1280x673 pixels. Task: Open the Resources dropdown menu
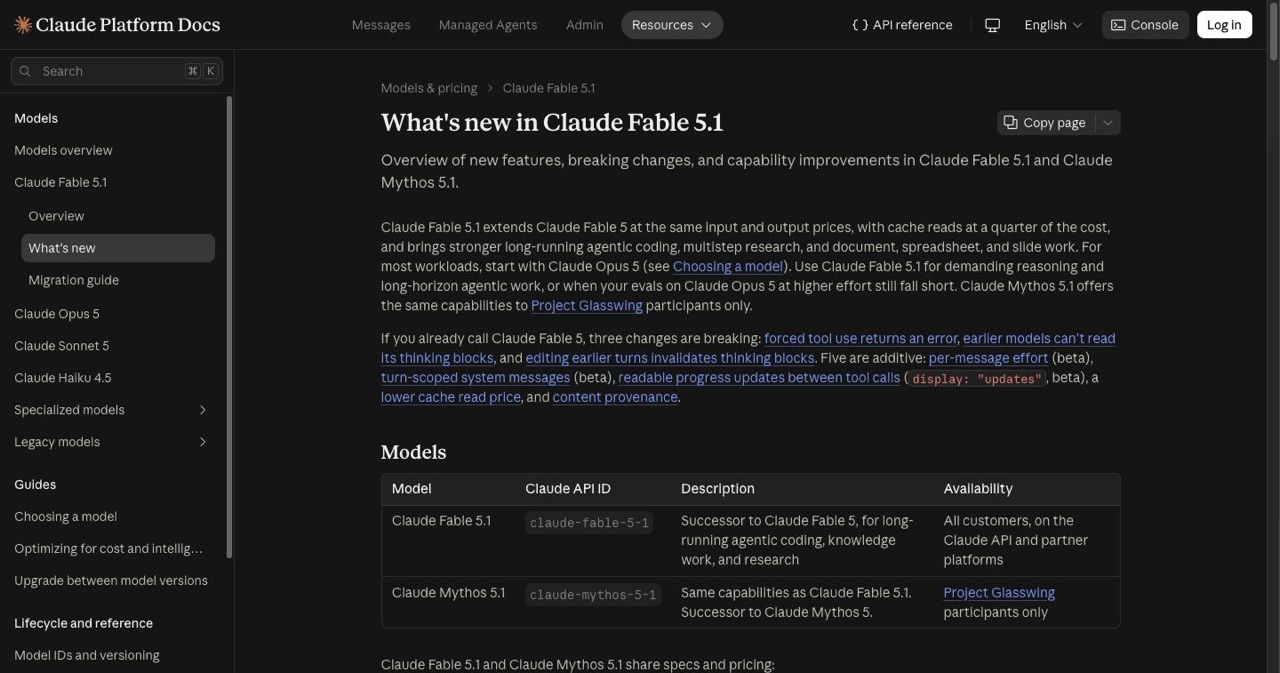pyautogui.click(x=672, y=25)
